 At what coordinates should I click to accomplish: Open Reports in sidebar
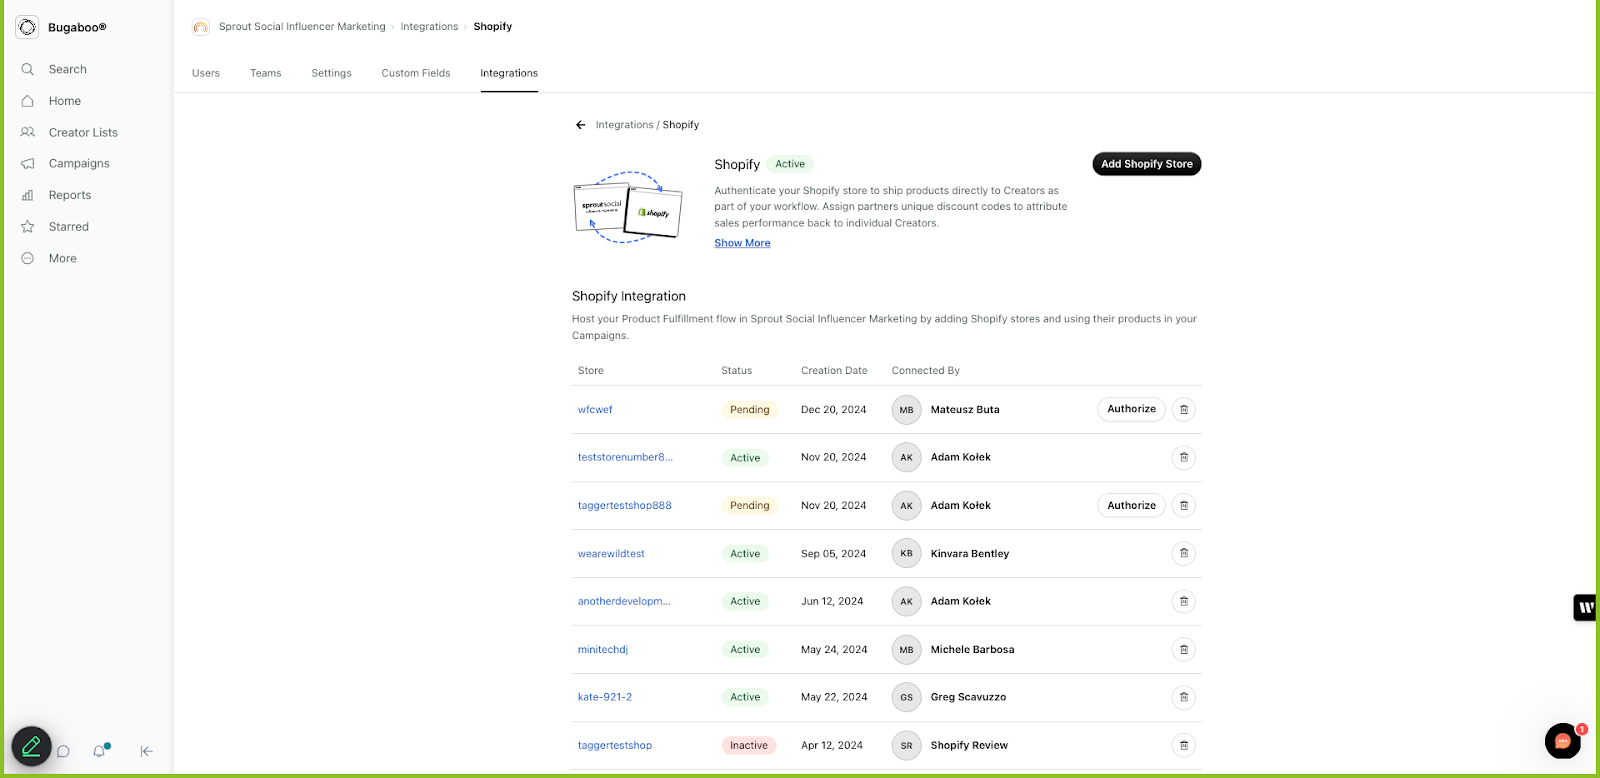click(x=69, y=195)
